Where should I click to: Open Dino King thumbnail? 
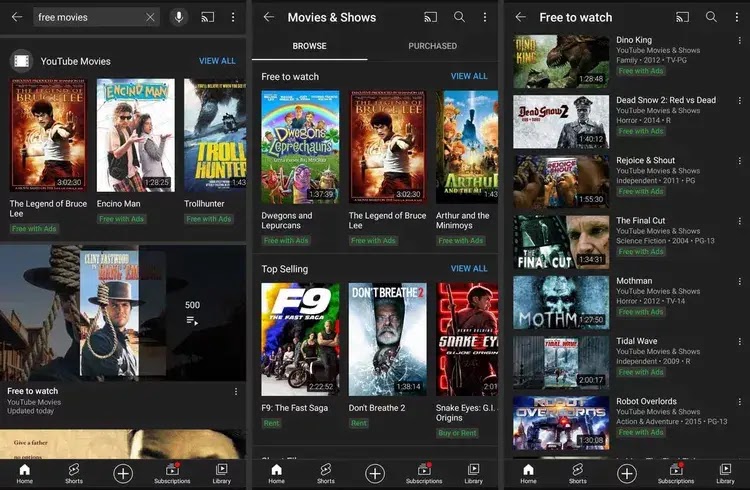(x=561, y=61)
